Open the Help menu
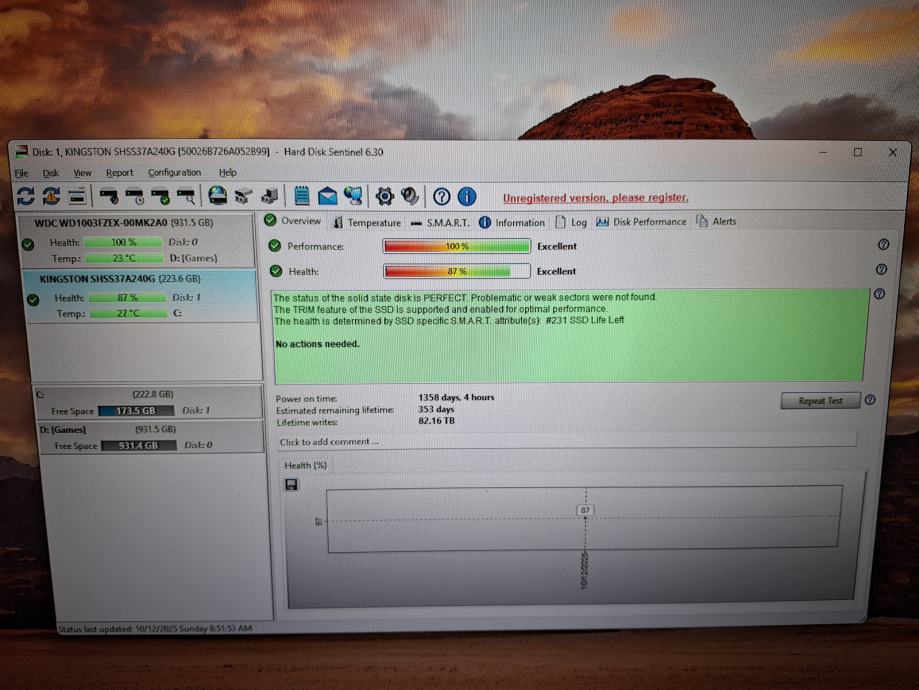The height and width of the screenshot is (690, 919). pos(227,172)
